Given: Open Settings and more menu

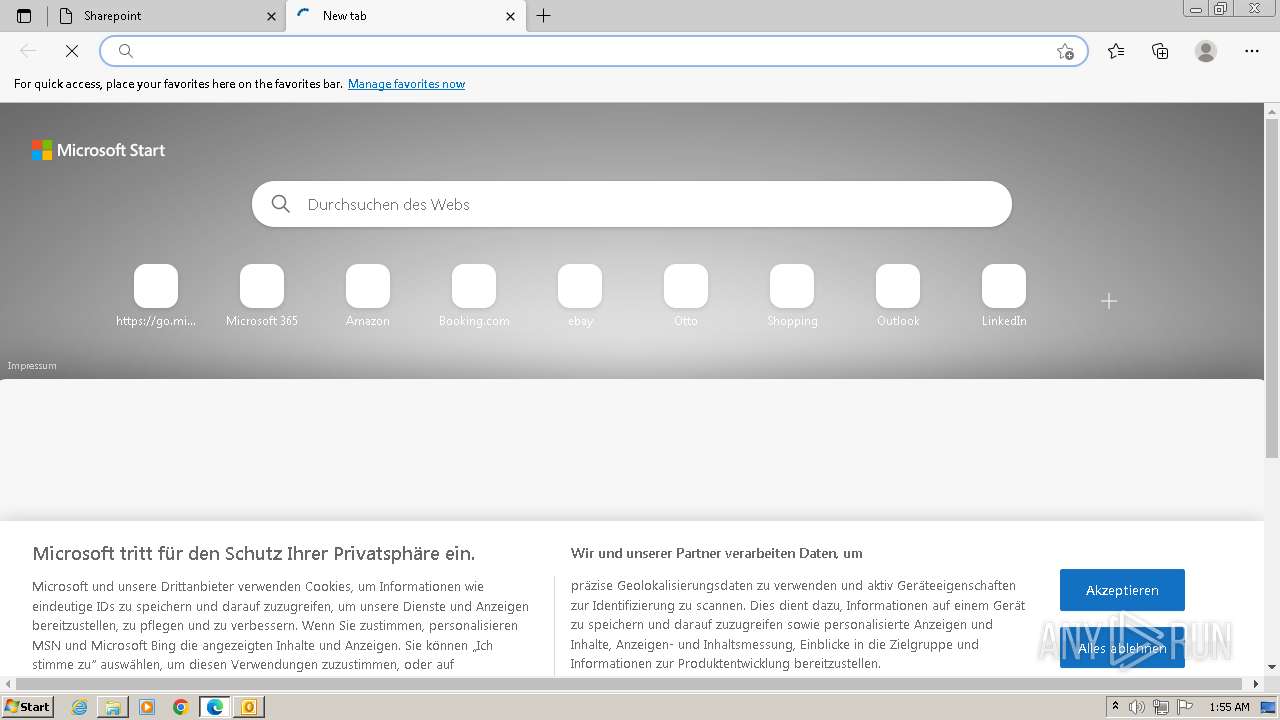Looking at the screenshot, I should pos(1252,51).
